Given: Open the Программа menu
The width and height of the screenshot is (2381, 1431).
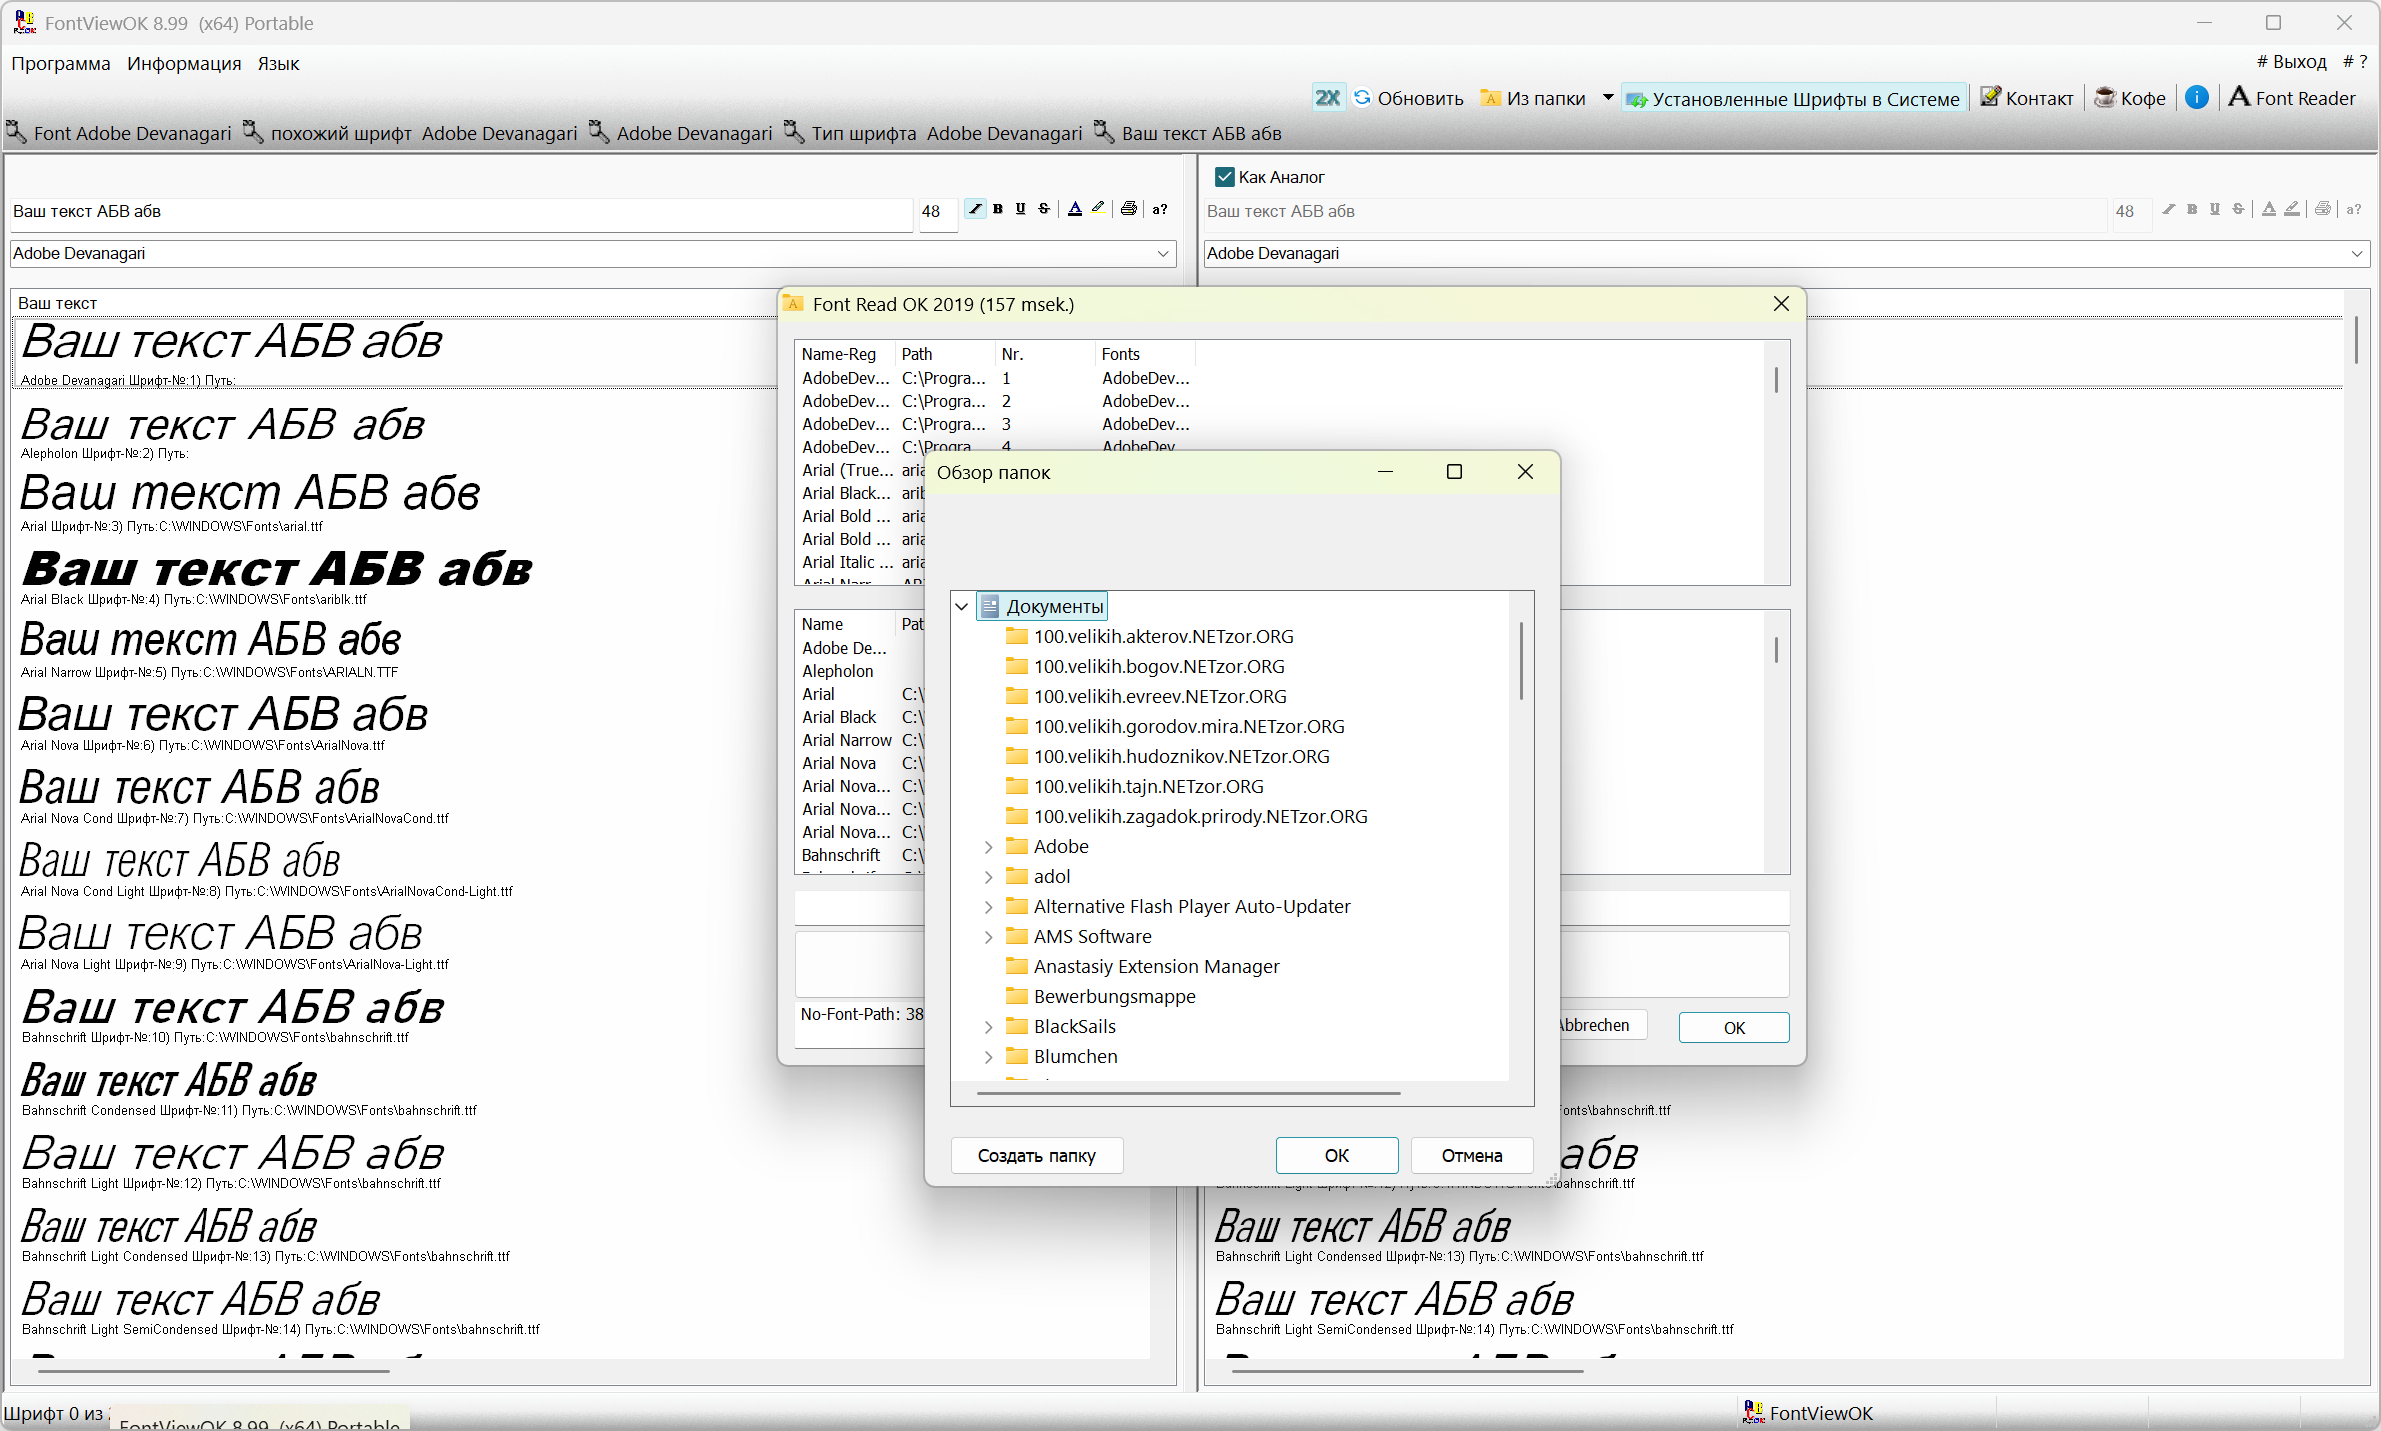Looking at the screenshot, I should tap(61, 64).
